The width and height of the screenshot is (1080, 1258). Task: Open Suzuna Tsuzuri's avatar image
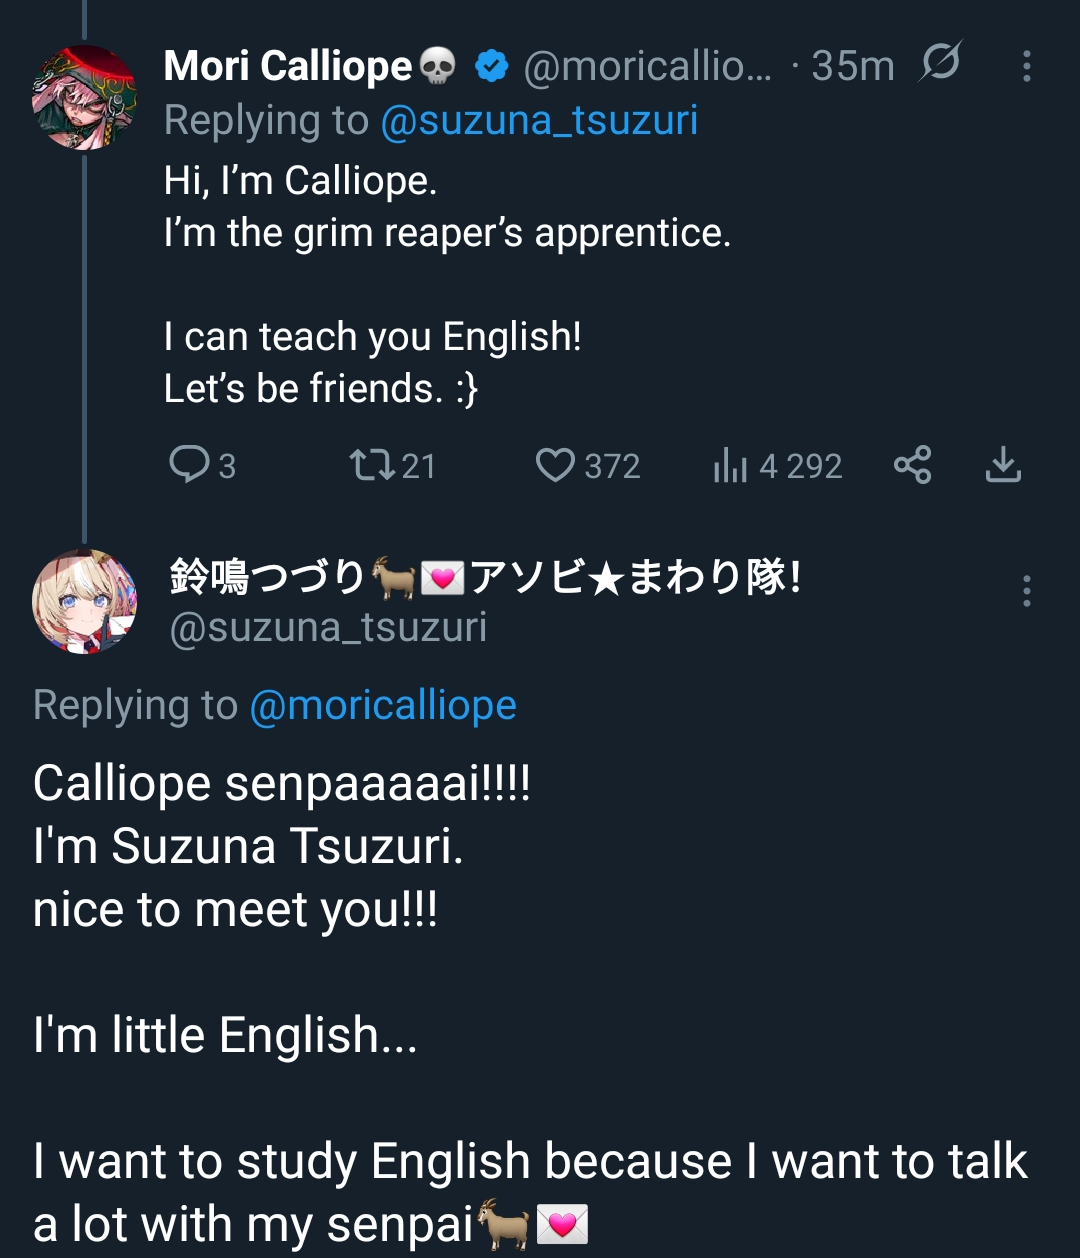(84, 601)
